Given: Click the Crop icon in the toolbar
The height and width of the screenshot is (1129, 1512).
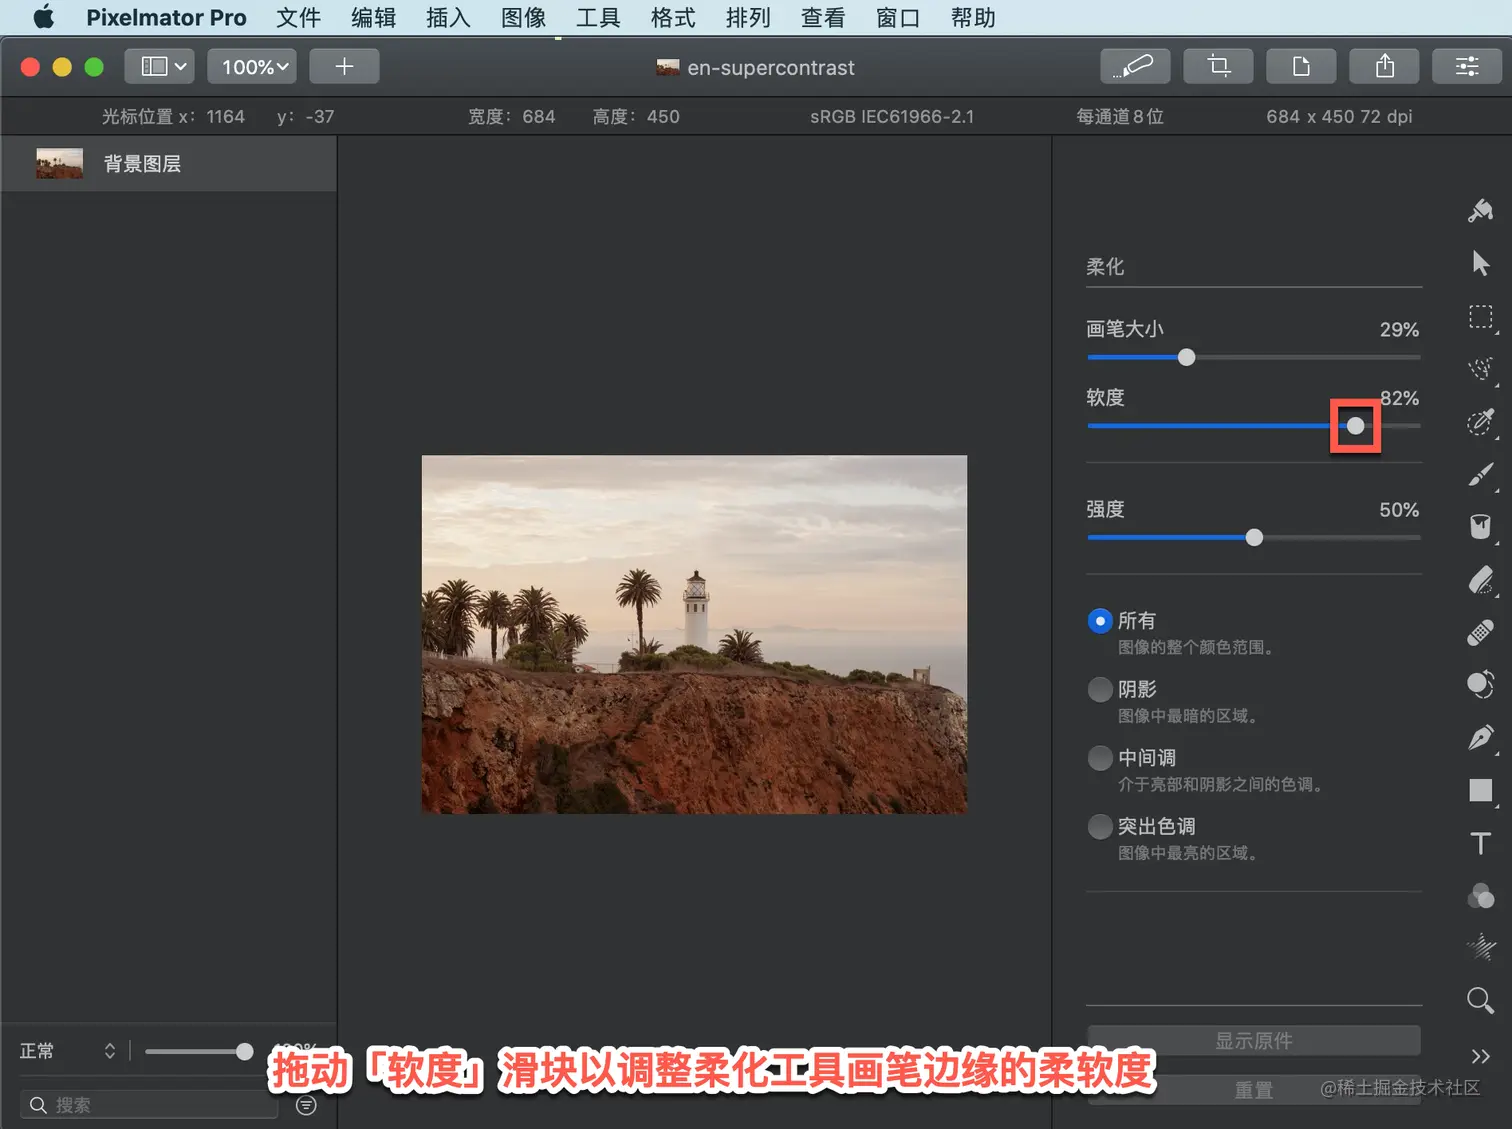Looking at the screenshot, I should (1218, 66).
